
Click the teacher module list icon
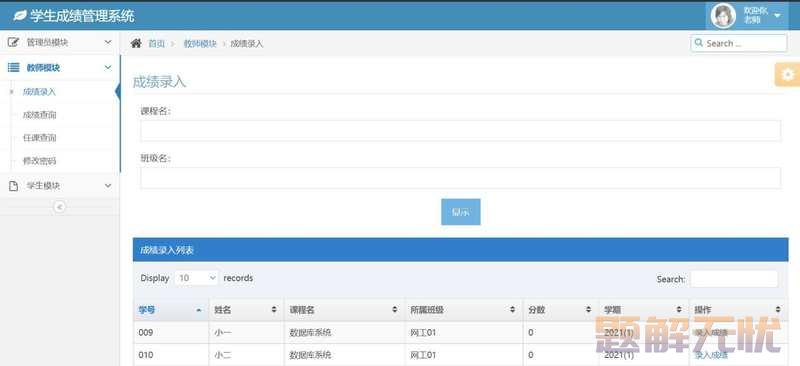14,67
